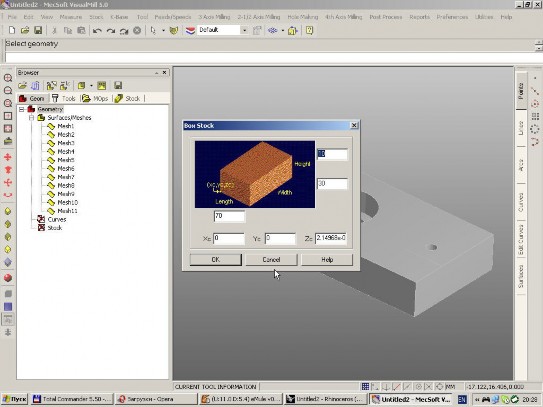The width and height of the screenshot is (543, 407).
Task: Open the Points tab on the right sidebar
Action: (x=521, y=91)
